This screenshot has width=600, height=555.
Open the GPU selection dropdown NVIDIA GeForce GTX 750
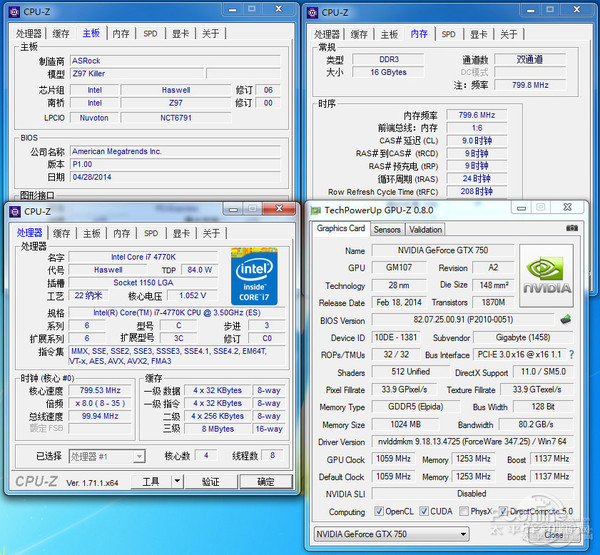(x=392, y=534)
